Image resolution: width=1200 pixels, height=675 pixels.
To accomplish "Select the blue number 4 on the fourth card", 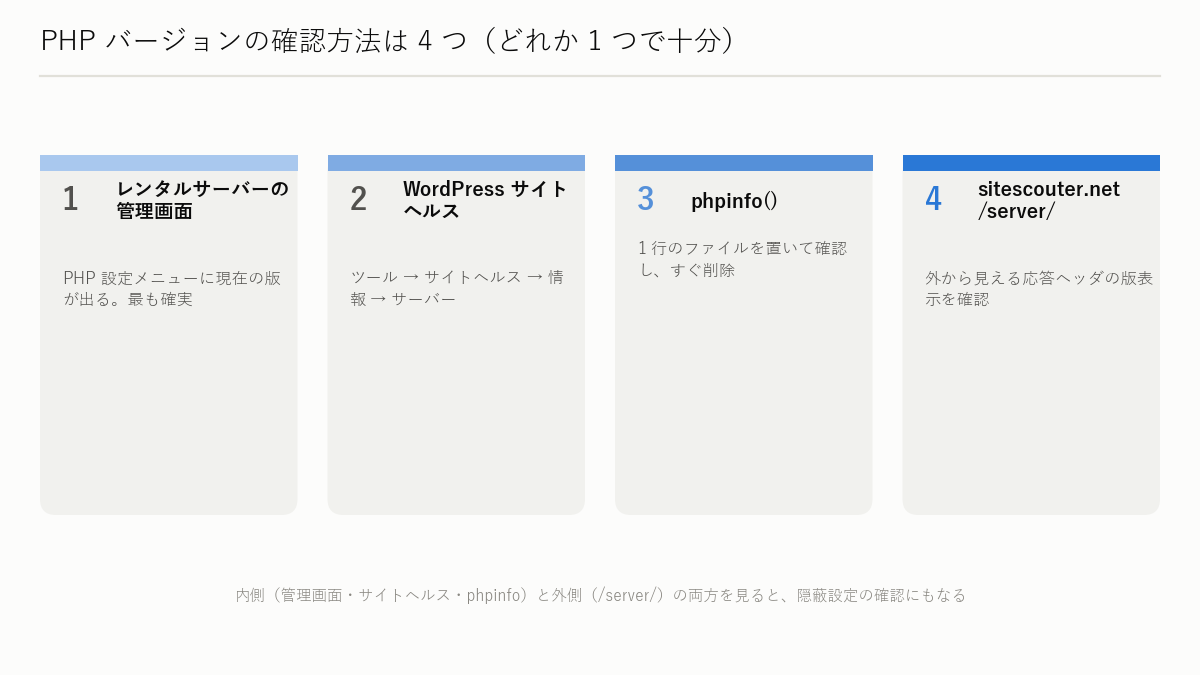I will click(x=933, y=199).
